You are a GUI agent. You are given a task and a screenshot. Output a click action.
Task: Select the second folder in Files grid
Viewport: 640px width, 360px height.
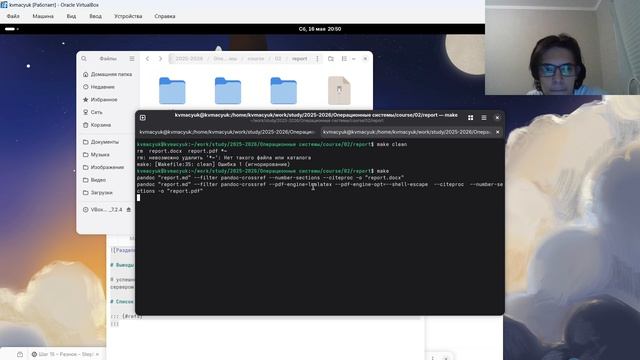228,91
